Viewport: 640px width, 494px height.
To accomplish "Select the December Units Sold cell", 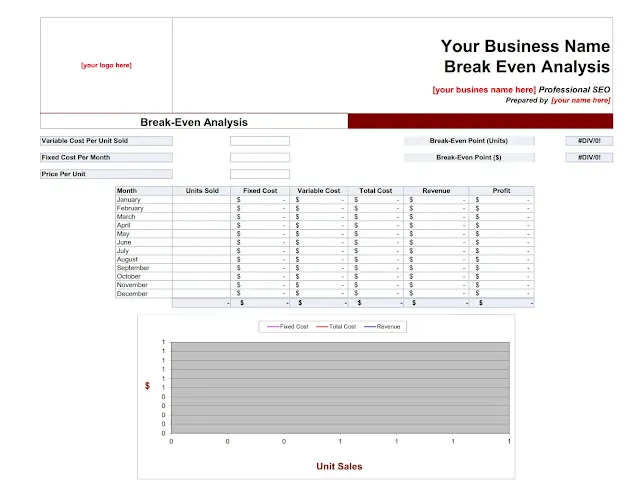I will click(x=202, y=294).
